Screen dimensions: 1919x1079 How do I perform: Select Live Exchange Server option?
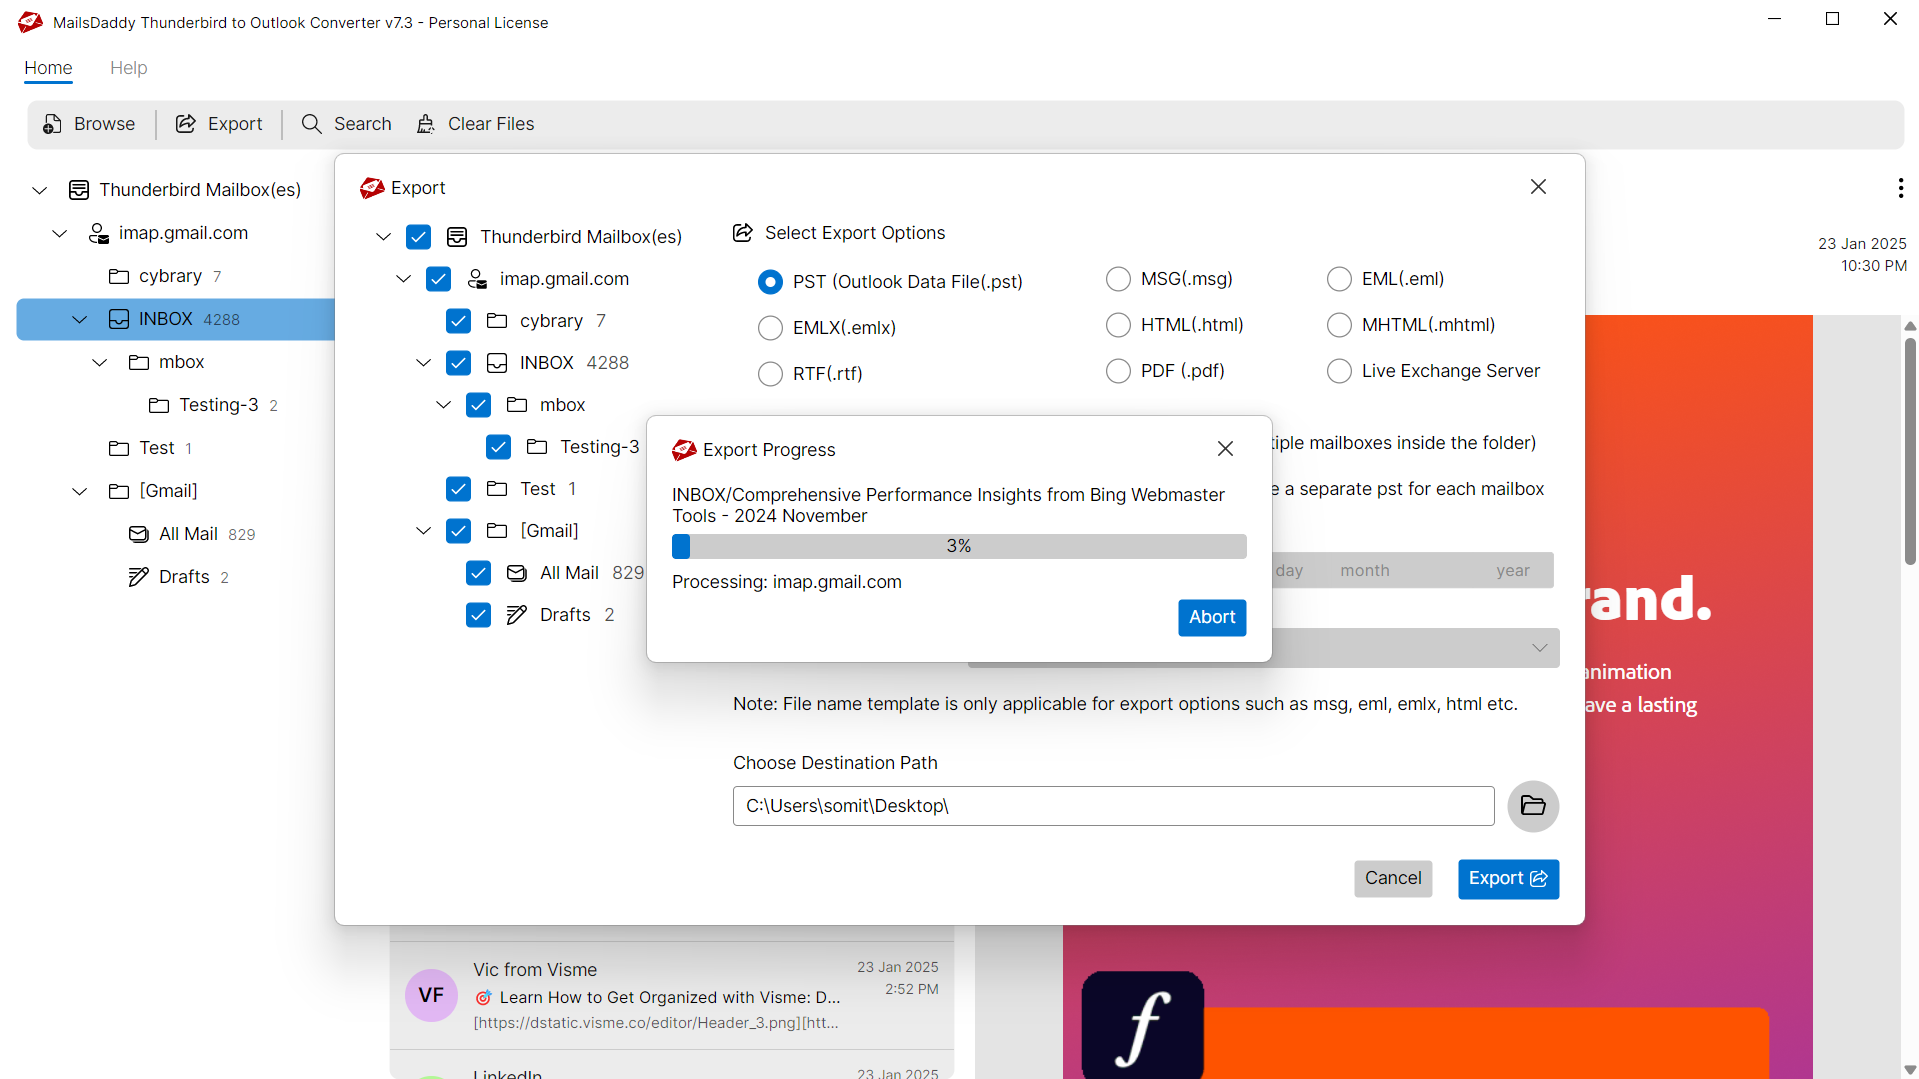click(x=1339, y=371)
